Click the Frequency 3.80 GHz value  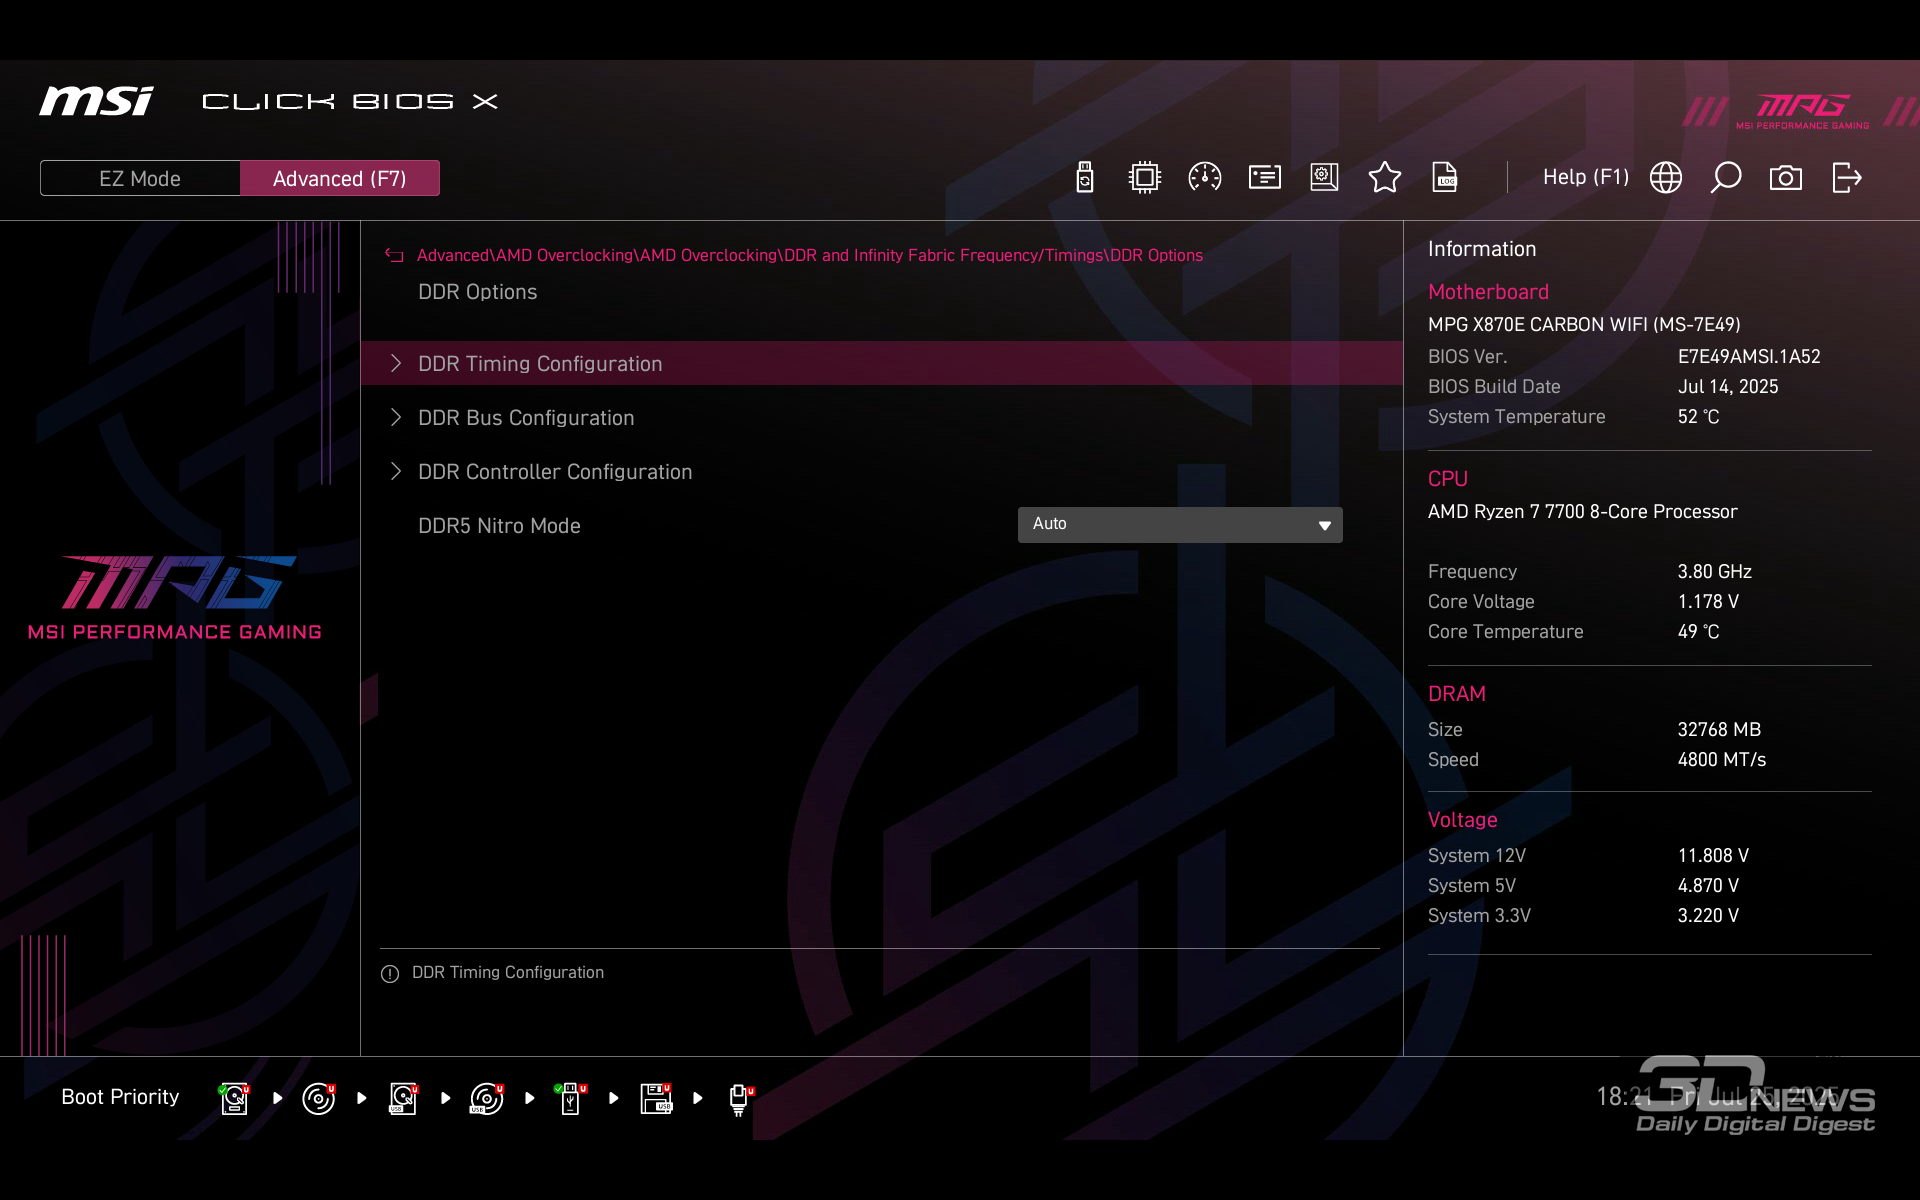pyautogui.click(x=1715, y=571)
